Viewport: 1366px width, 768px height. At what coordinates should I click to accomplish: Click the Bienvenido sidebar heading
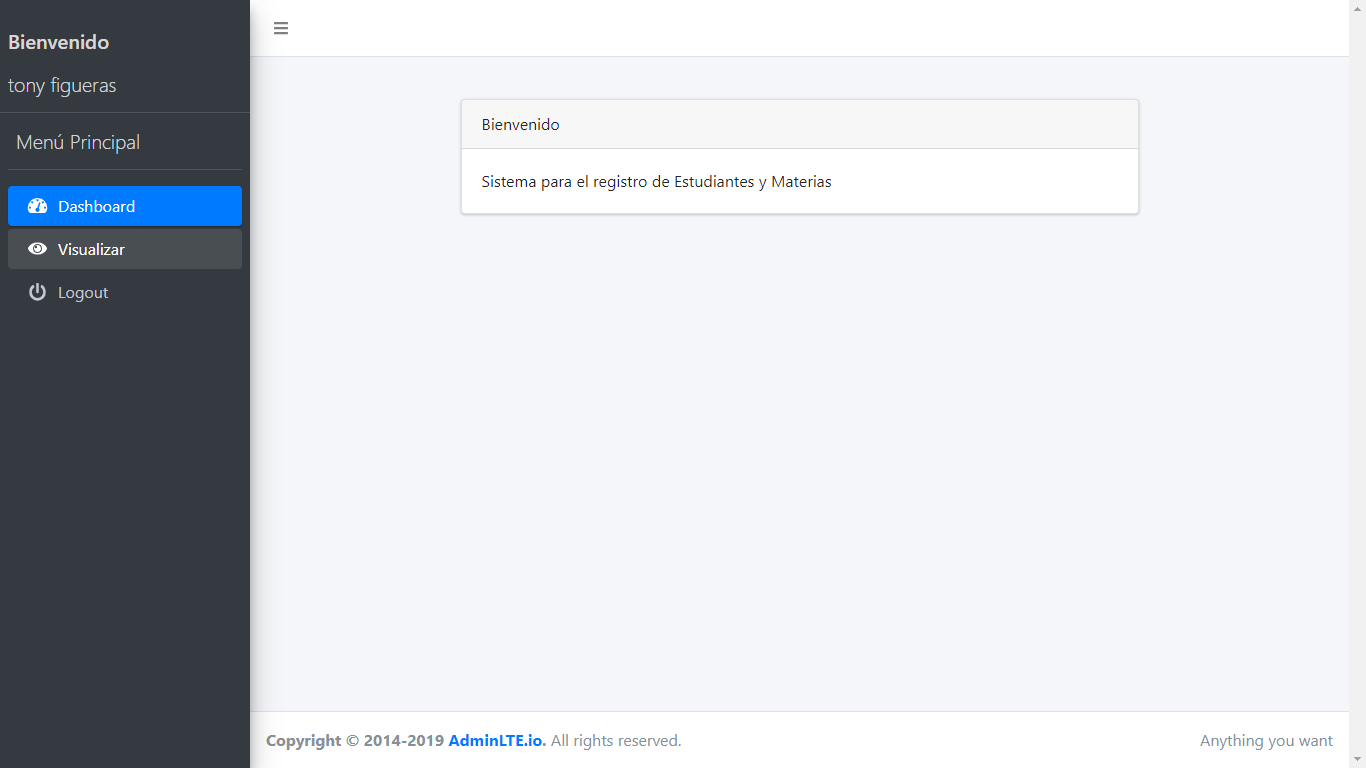point(59,42)
